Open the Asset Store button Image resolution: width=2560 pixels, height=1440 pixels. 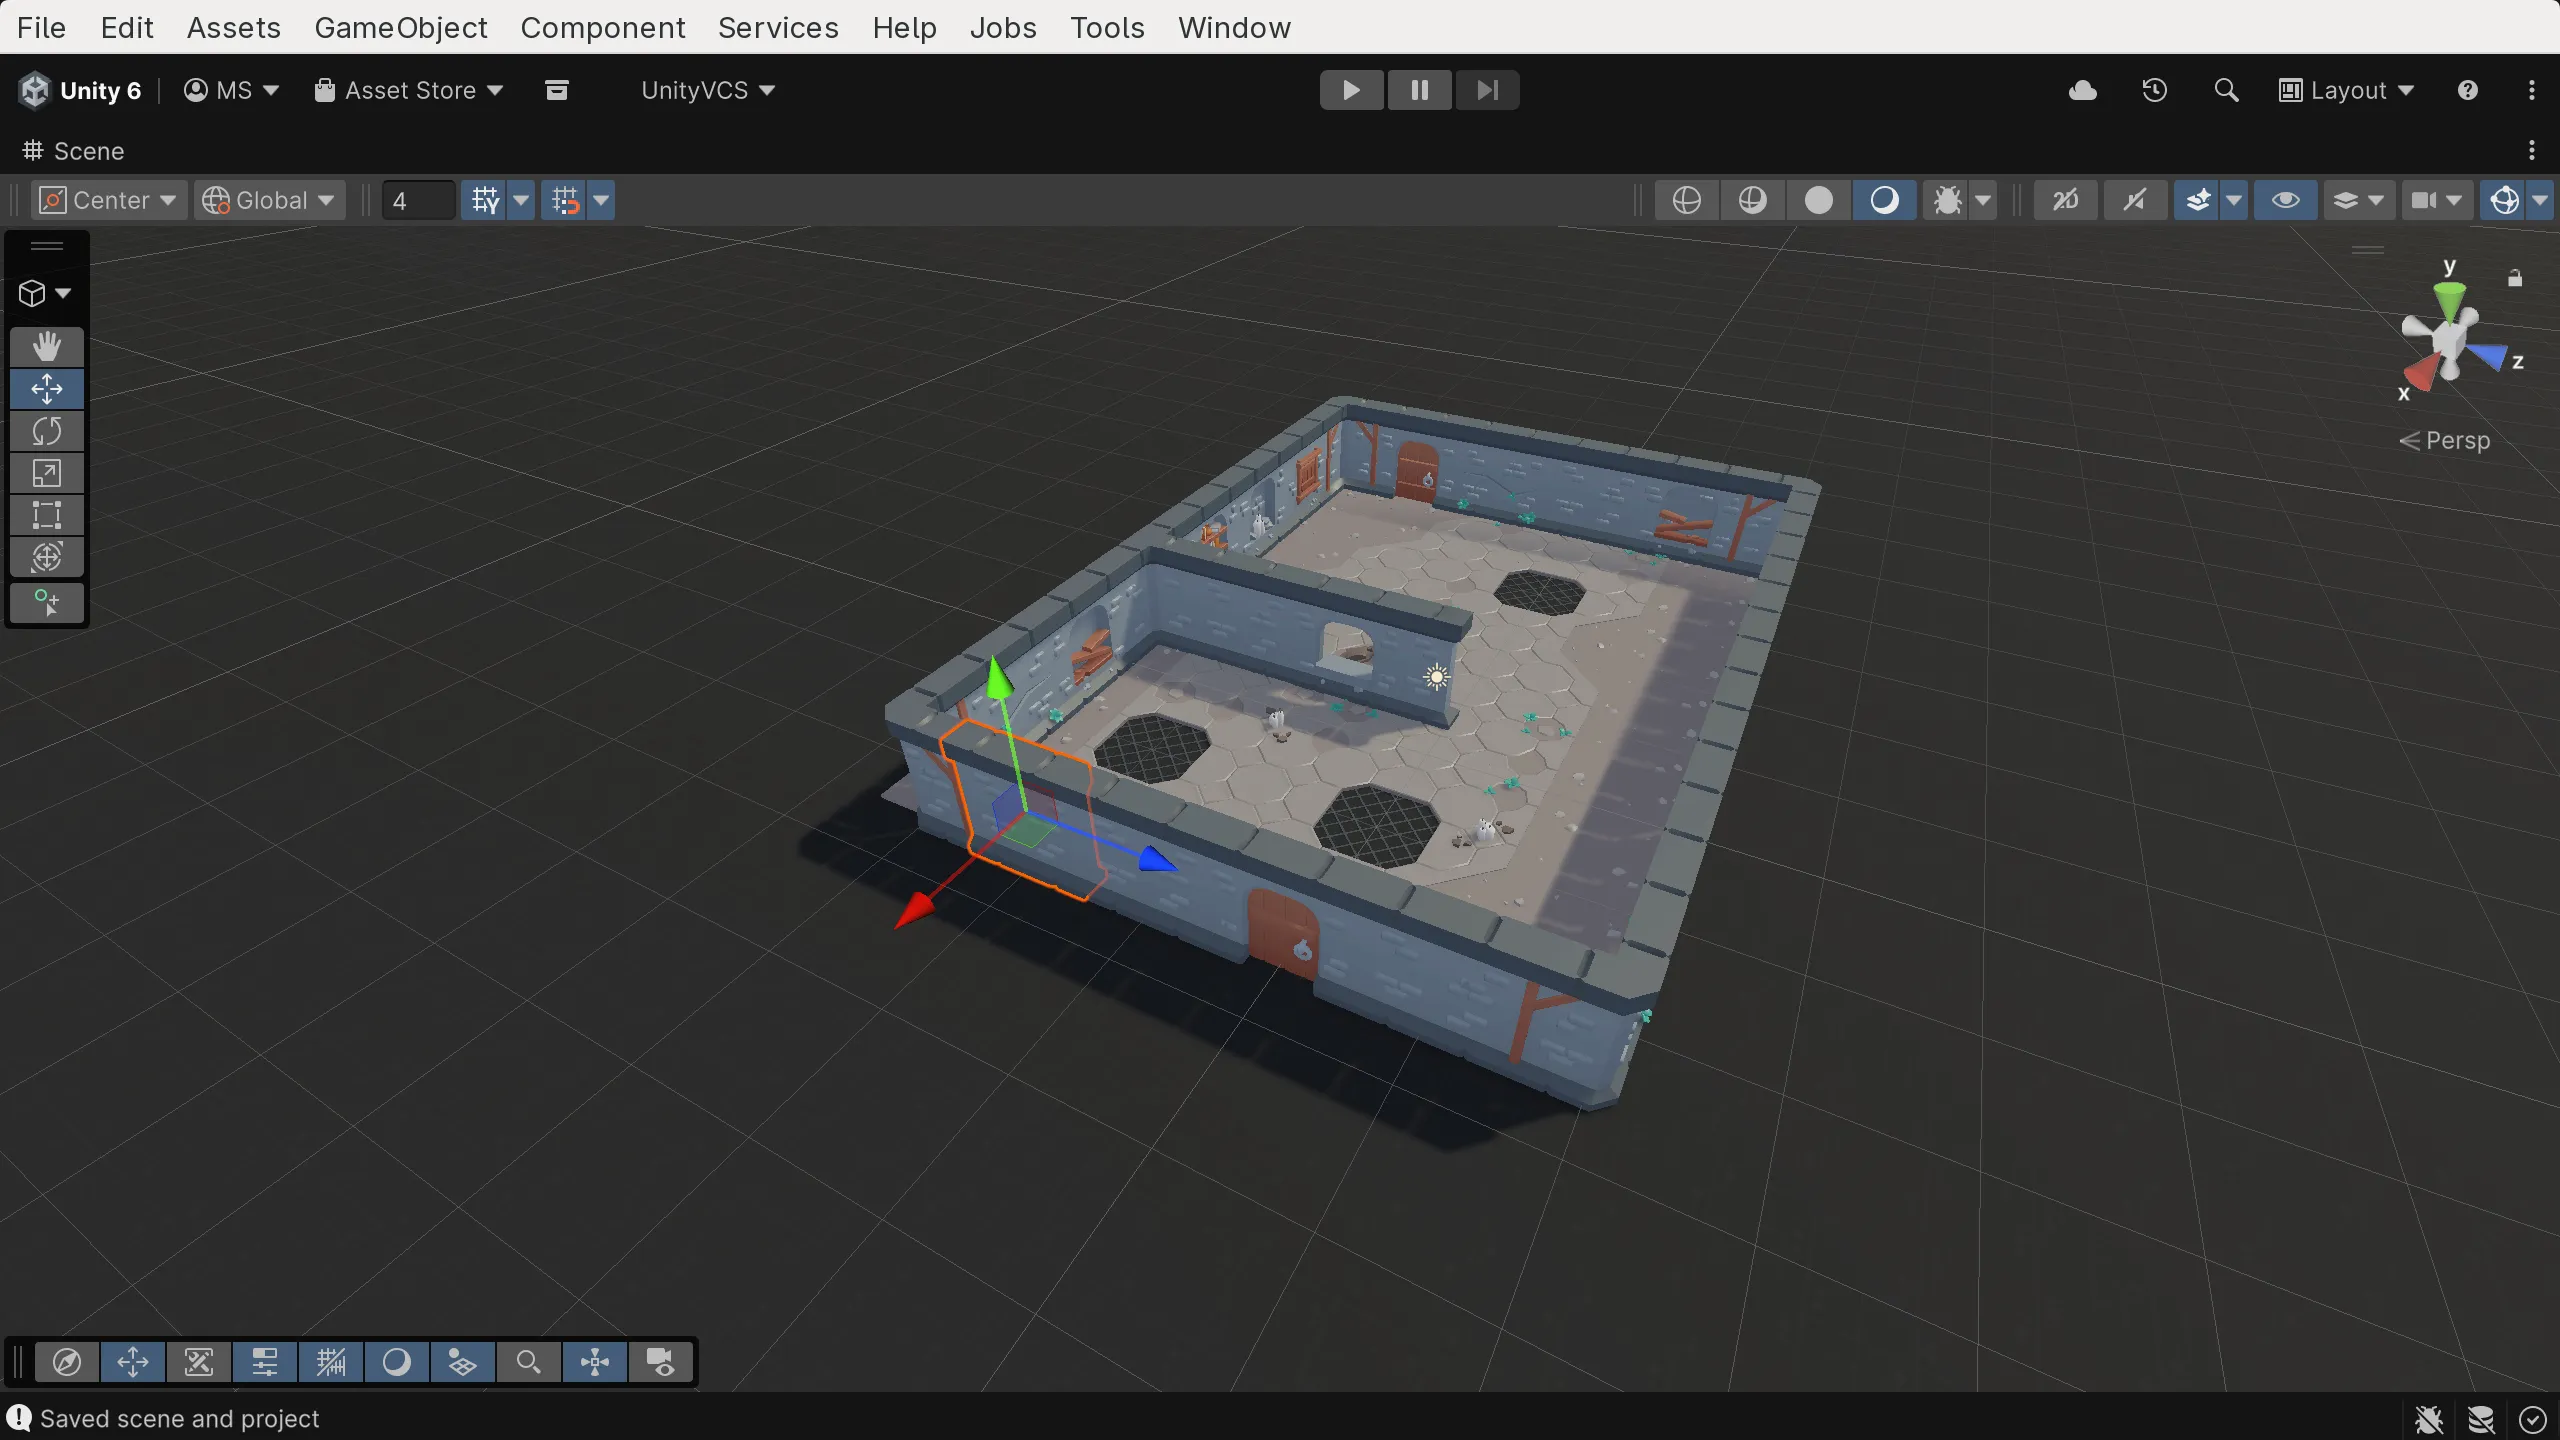(x=409, y=90)
